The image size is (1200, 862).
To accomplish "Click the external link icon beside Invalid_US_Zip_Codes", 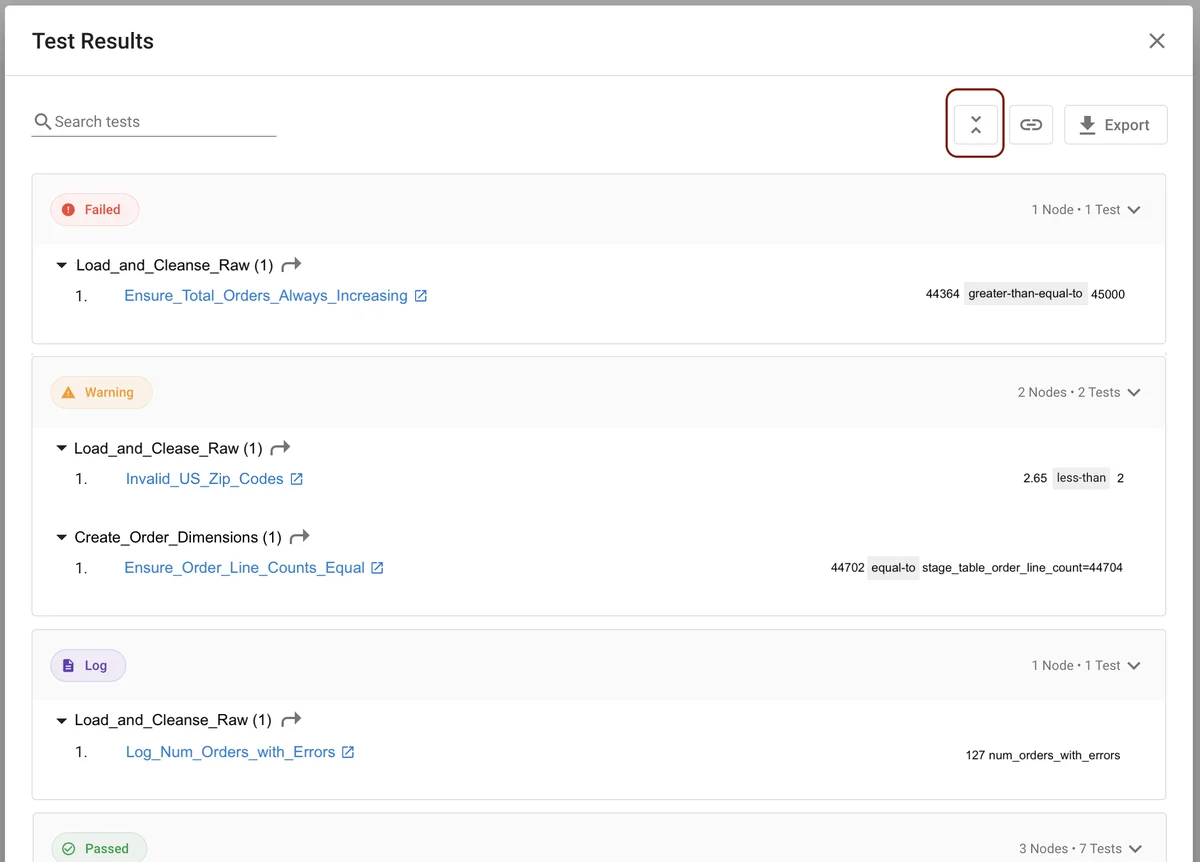I will [x=297, y=479].
